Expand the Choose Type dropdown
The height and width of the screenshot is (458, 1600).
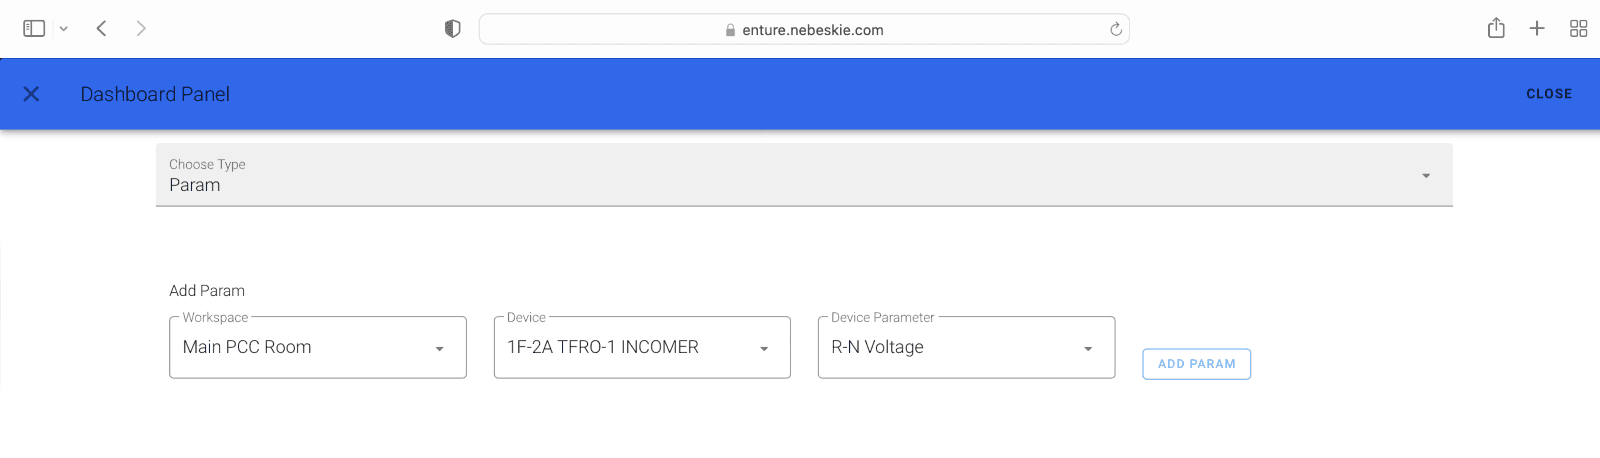(x=803, y=176)
